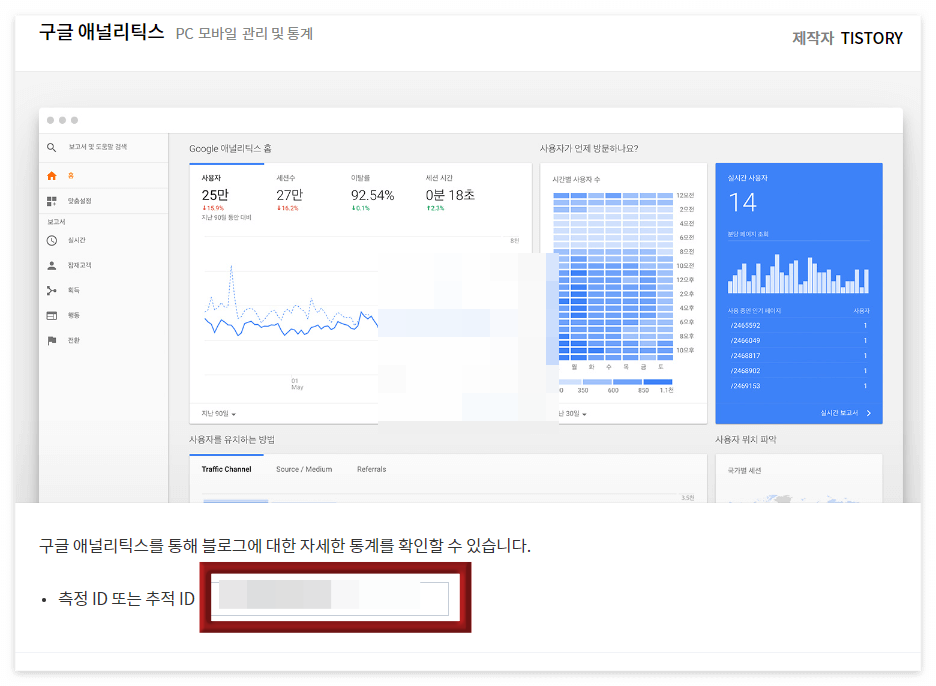Click the Google 애널리틱스 홈 heading
Viewport: 936px width, 686px height.
click(x=230, y=149)
